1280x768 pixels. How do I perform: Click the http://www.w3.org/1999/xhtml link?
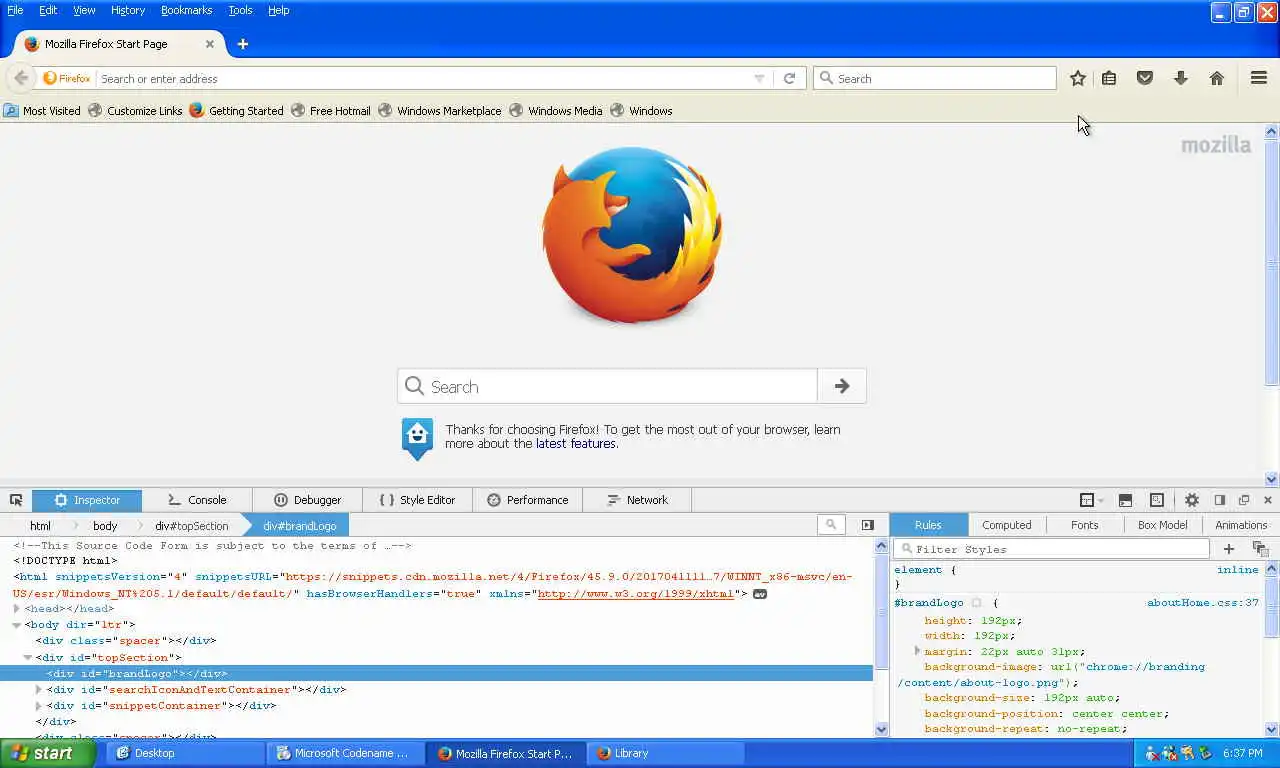636,594
